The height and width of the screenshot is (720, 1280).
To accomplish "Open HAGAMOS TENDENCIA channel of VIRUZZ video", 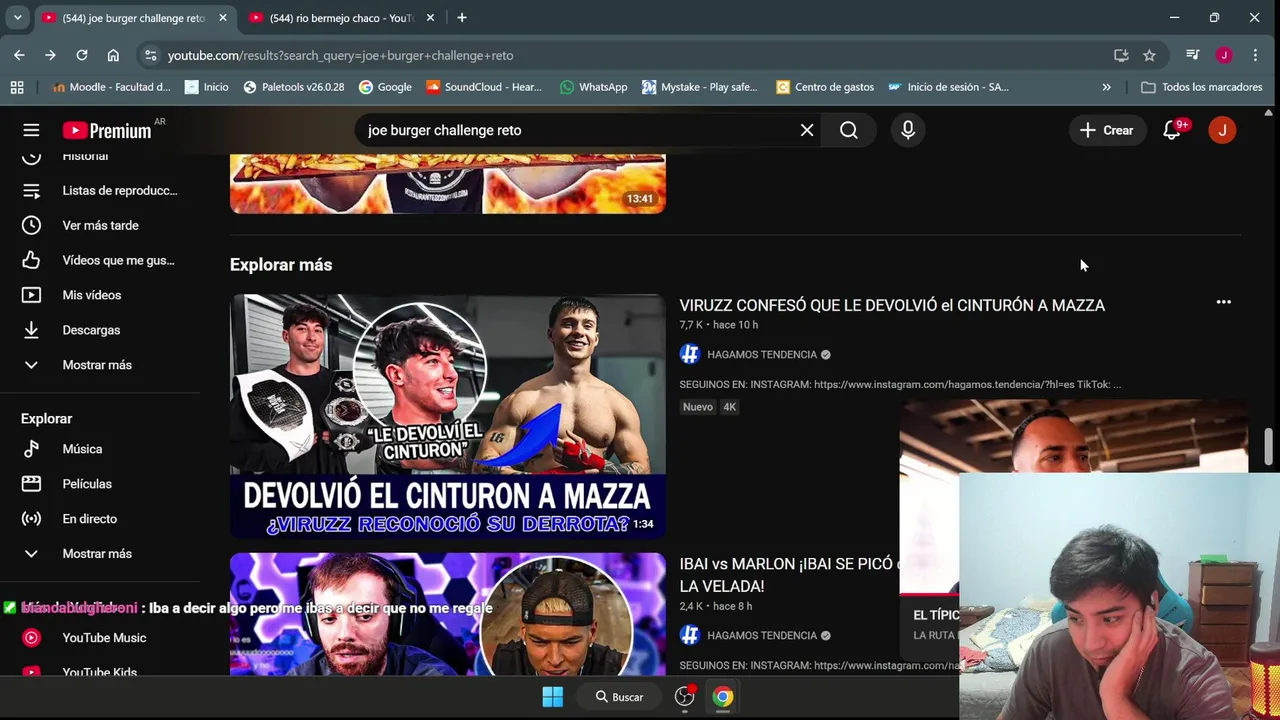I will [x=762, y=354].
